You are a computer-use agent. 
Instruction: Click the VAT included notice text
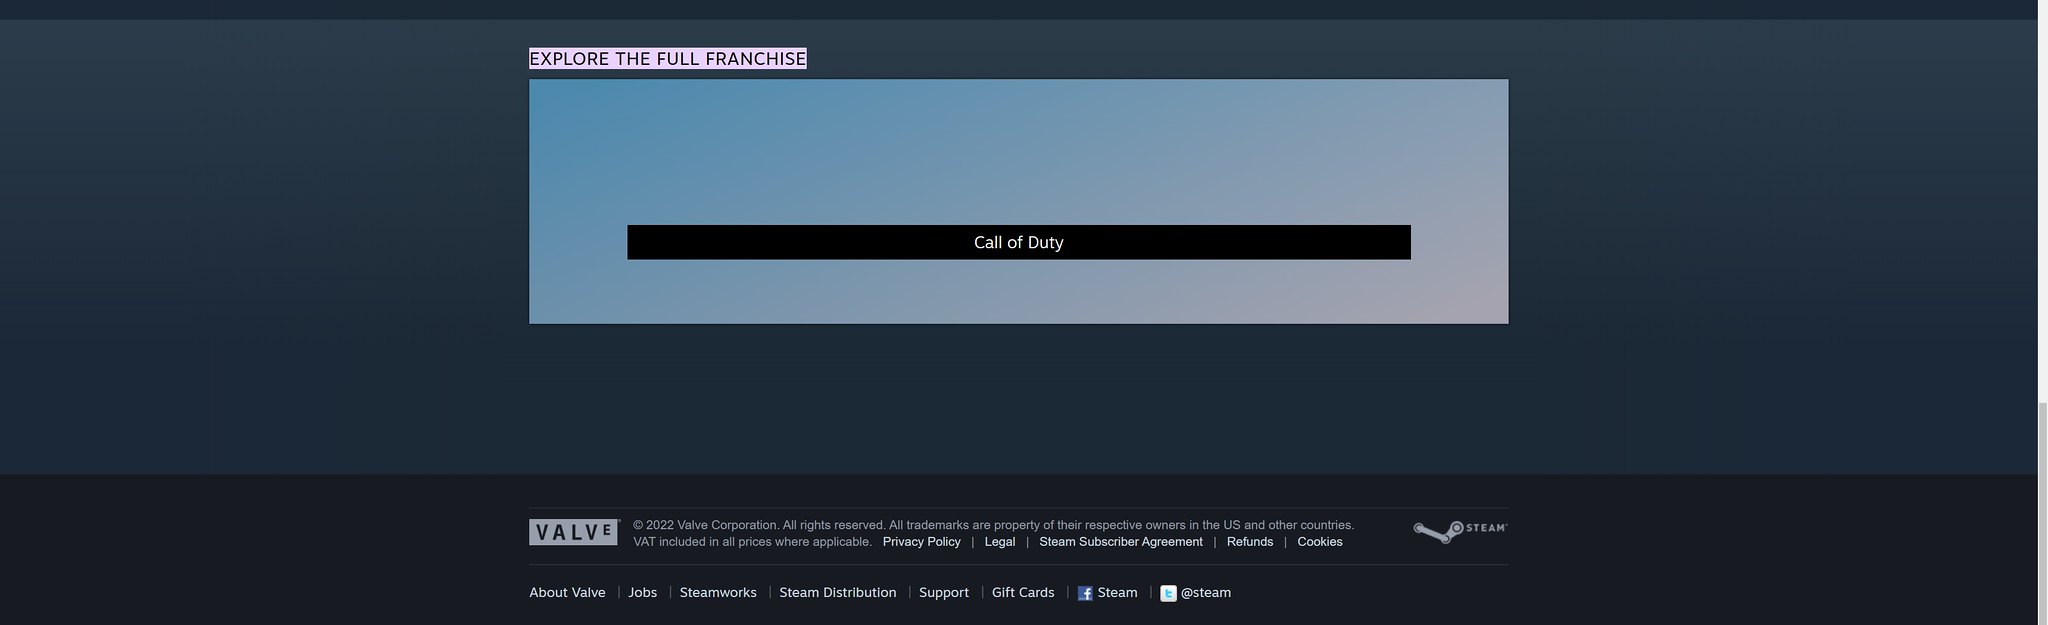(x=752, y=542)
